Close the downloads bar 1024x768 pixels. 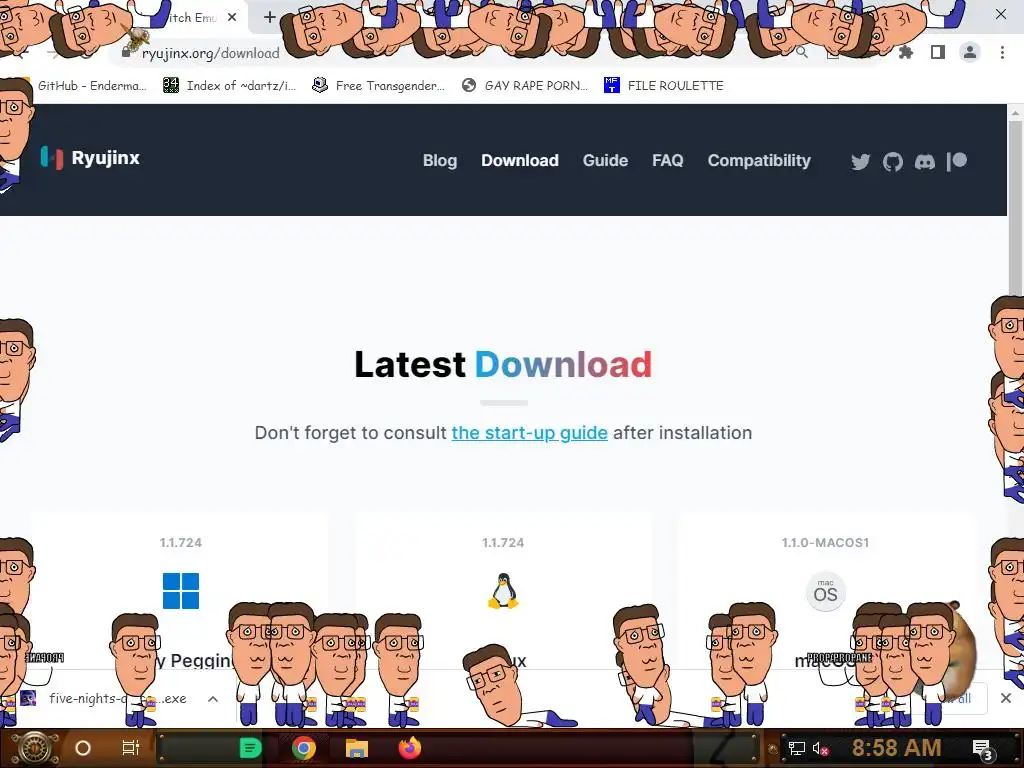[x=1006, y=698]
